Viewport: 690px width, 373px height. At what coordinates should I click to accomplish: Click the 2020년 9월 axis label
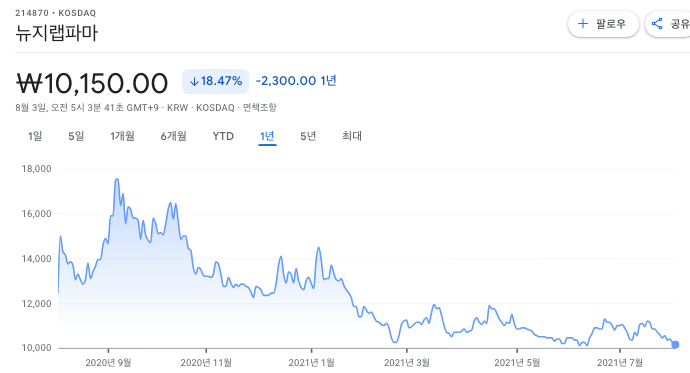click(108, 363)
